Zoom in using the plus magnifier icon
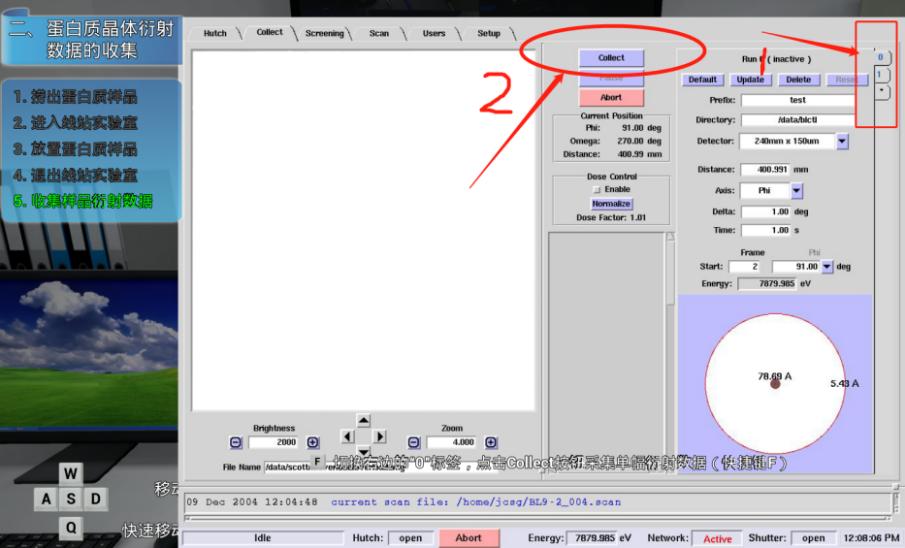Viewport: 905px width, 548px height. coord(491,442)
